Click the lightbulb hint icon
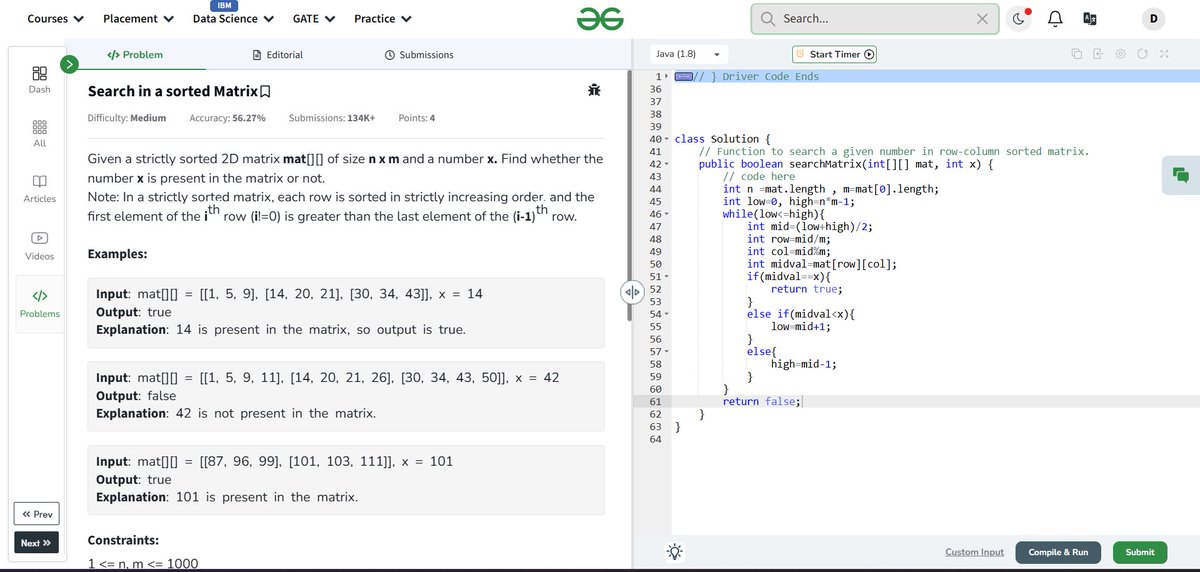This screenshot has width=1200, height=572. (675, 552)
